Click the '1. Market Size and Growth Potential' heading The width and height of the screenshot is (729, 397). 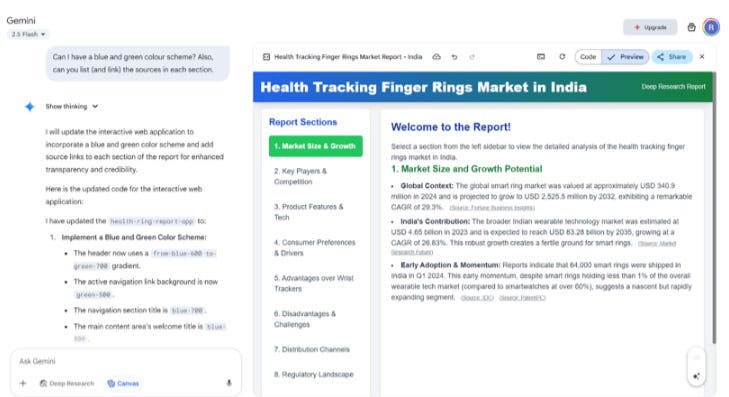466,169
